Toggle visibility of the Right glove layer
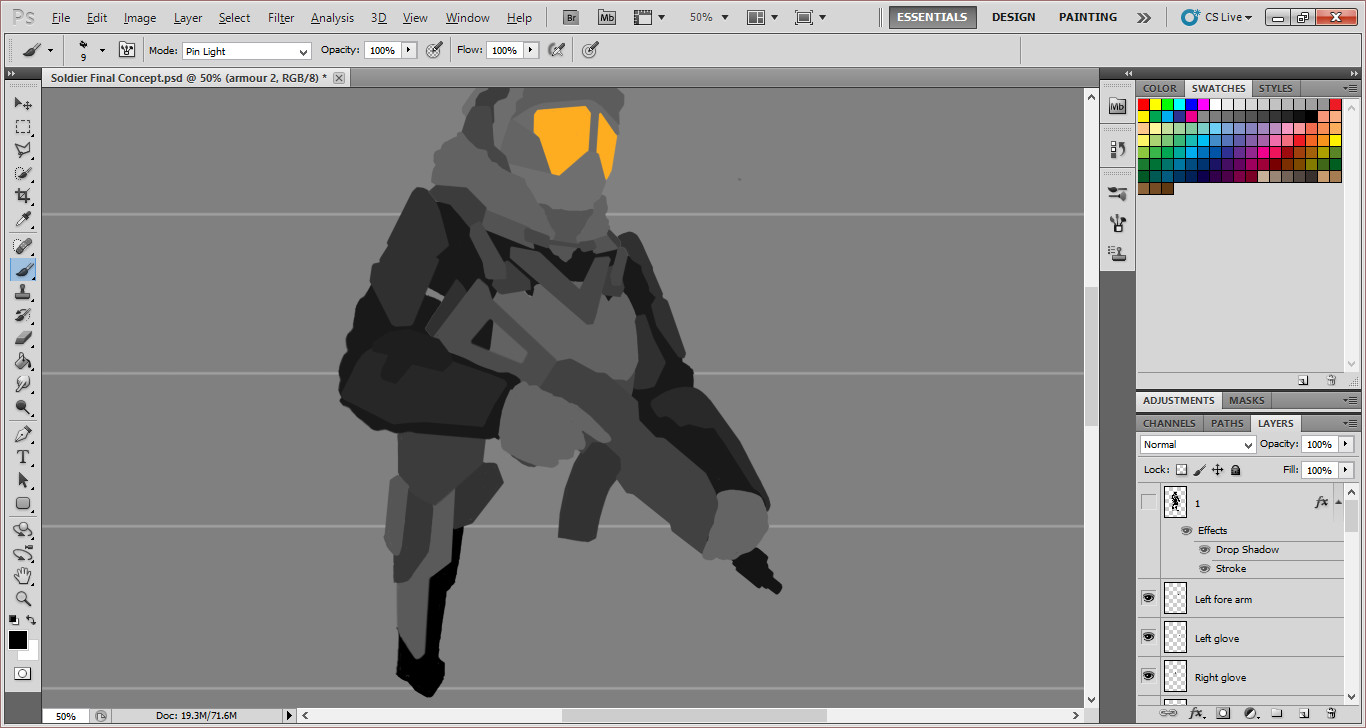The height and width of the screenshot is (728, 1366). point(1148,676)
